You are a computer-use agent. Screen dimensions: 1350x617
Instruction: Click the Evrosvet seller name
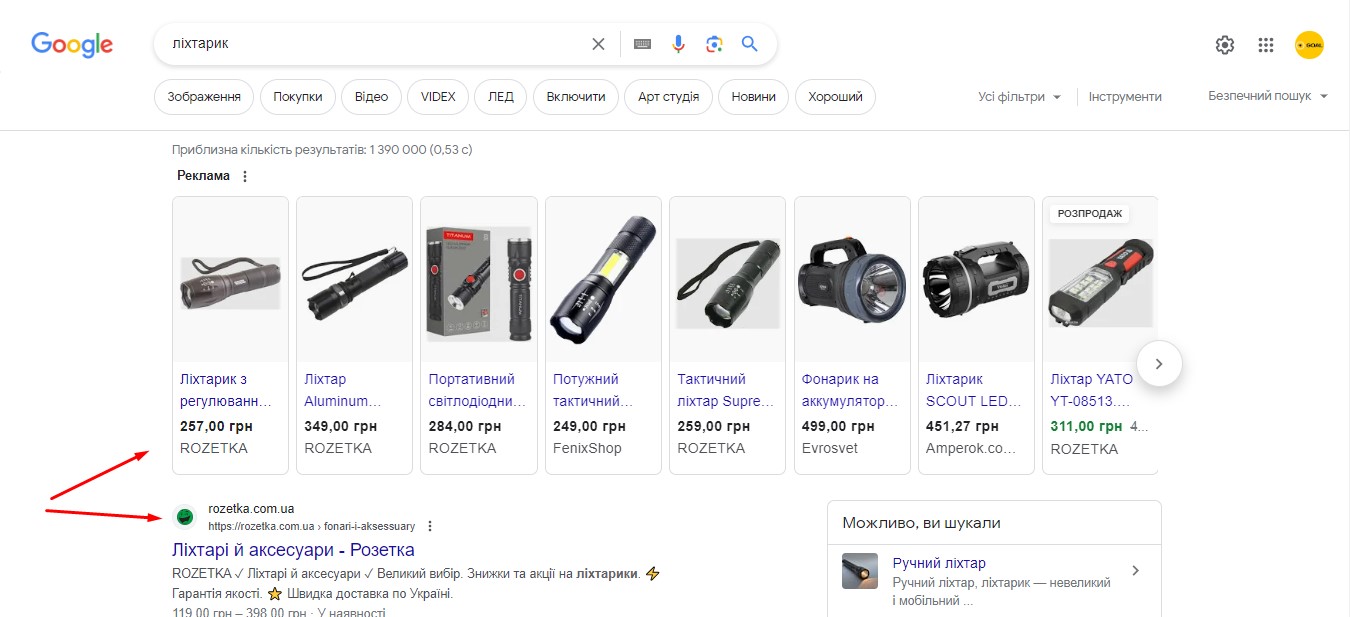pyautogui.click(x=830, y=448)
